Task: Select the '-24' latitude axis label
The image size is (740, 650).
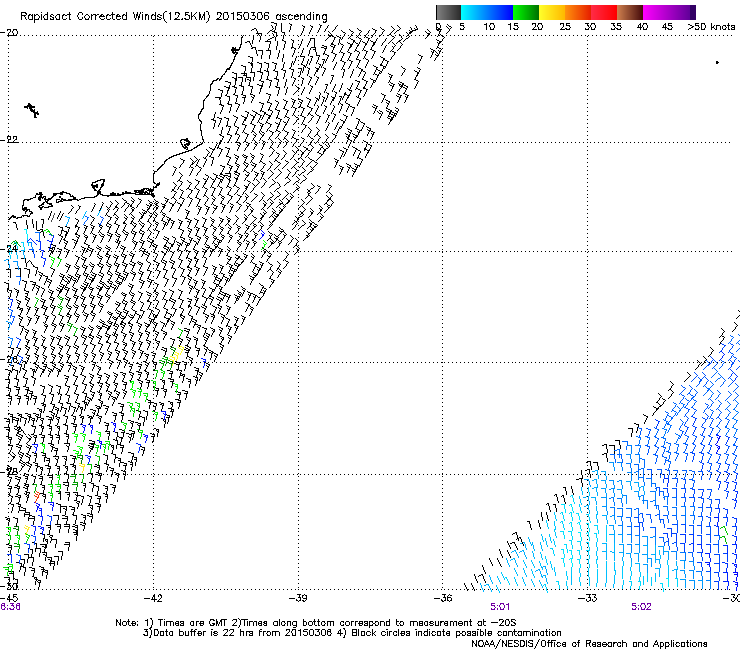Action: (9, 248)
